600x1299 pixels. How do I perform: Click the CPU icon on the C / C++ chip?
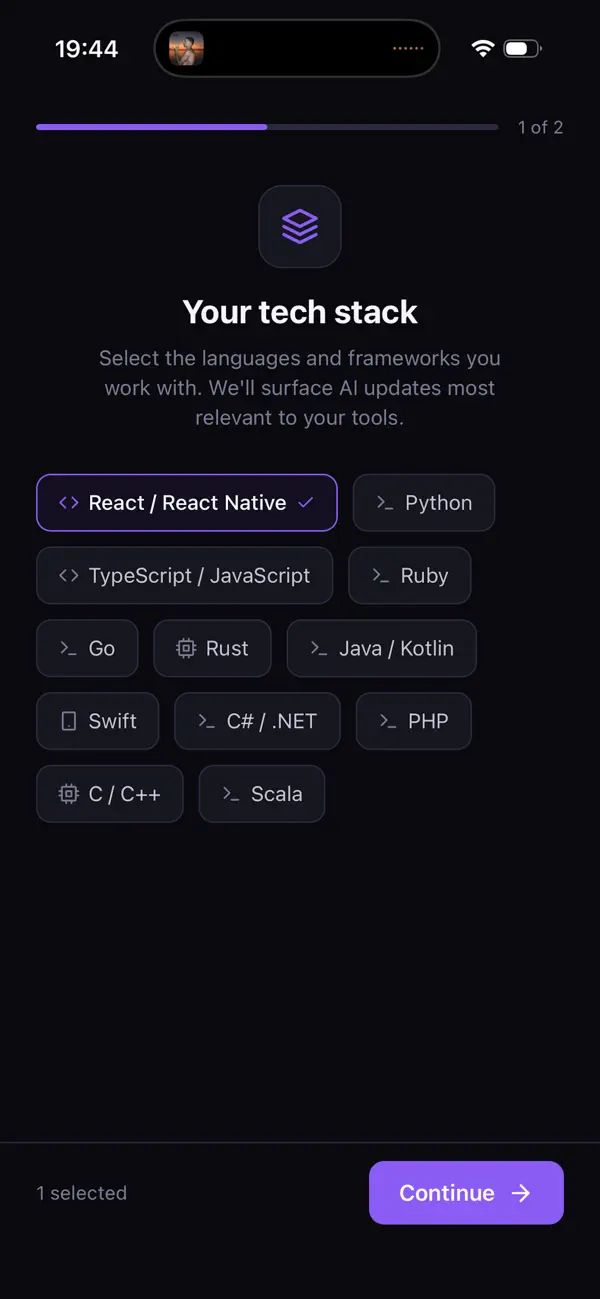click(67, 793)
